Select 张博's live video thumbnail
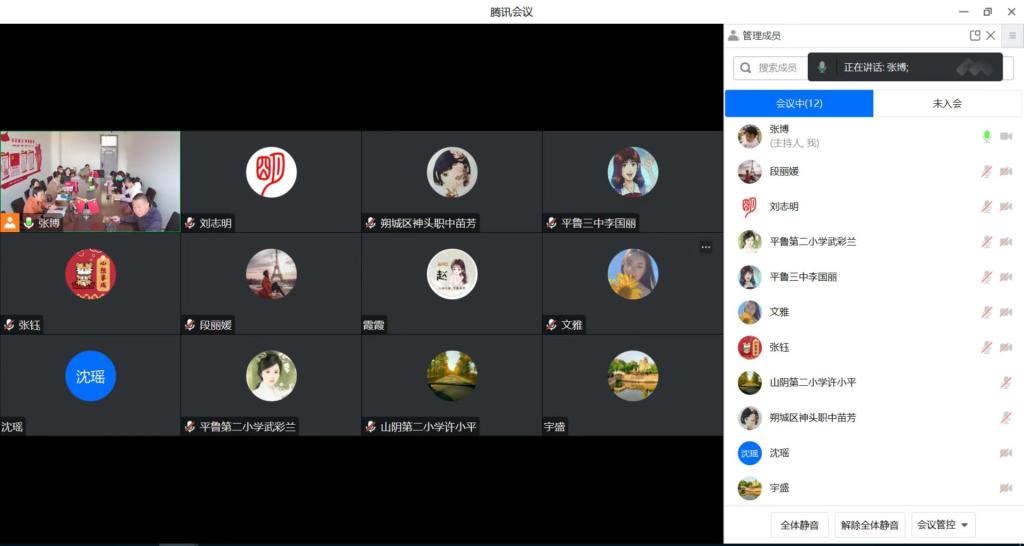Image resolution: width=1024 pixels, height=546 pixels. click(90, 181)
